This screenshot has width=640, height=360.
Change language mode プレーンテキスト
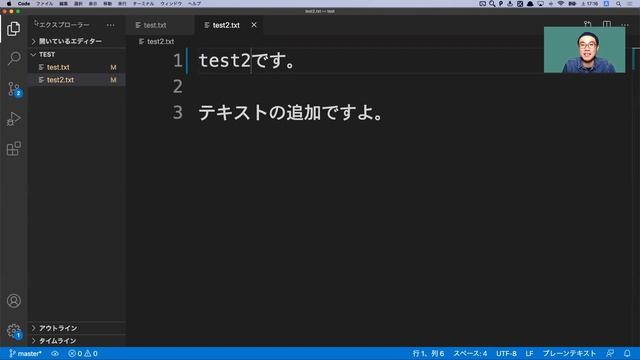pyautogui.click(x=569, y=353)
